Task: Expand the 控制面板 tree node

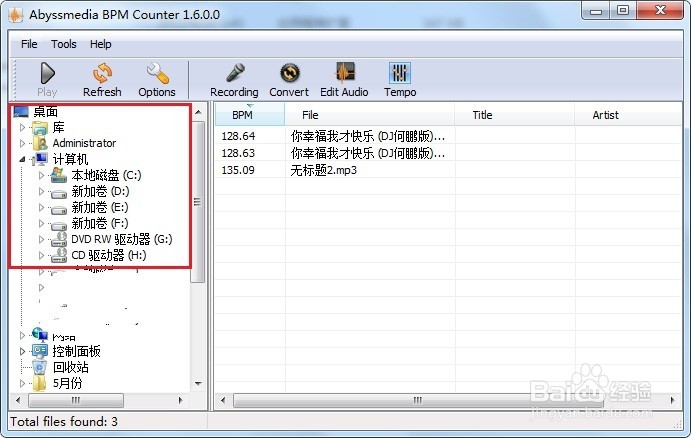Action: click(22, 351)
